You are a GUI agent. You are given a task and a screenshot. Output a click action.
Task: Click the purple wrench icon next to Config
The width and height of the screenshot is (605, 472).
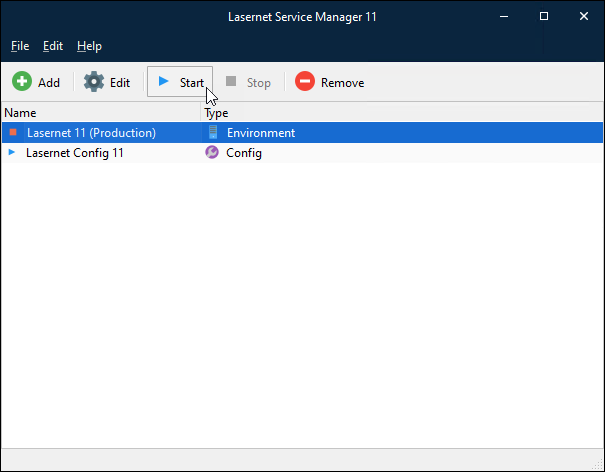pos(211,152)
